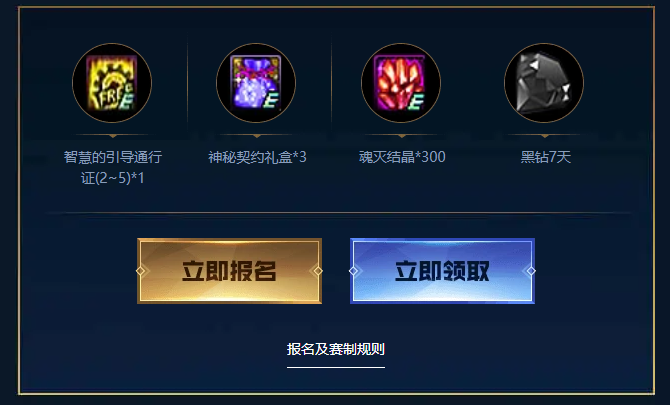Click the 立即报名 gold button
Screen dimensions: 670x405
pyautogui.click(x=229, y=271)
